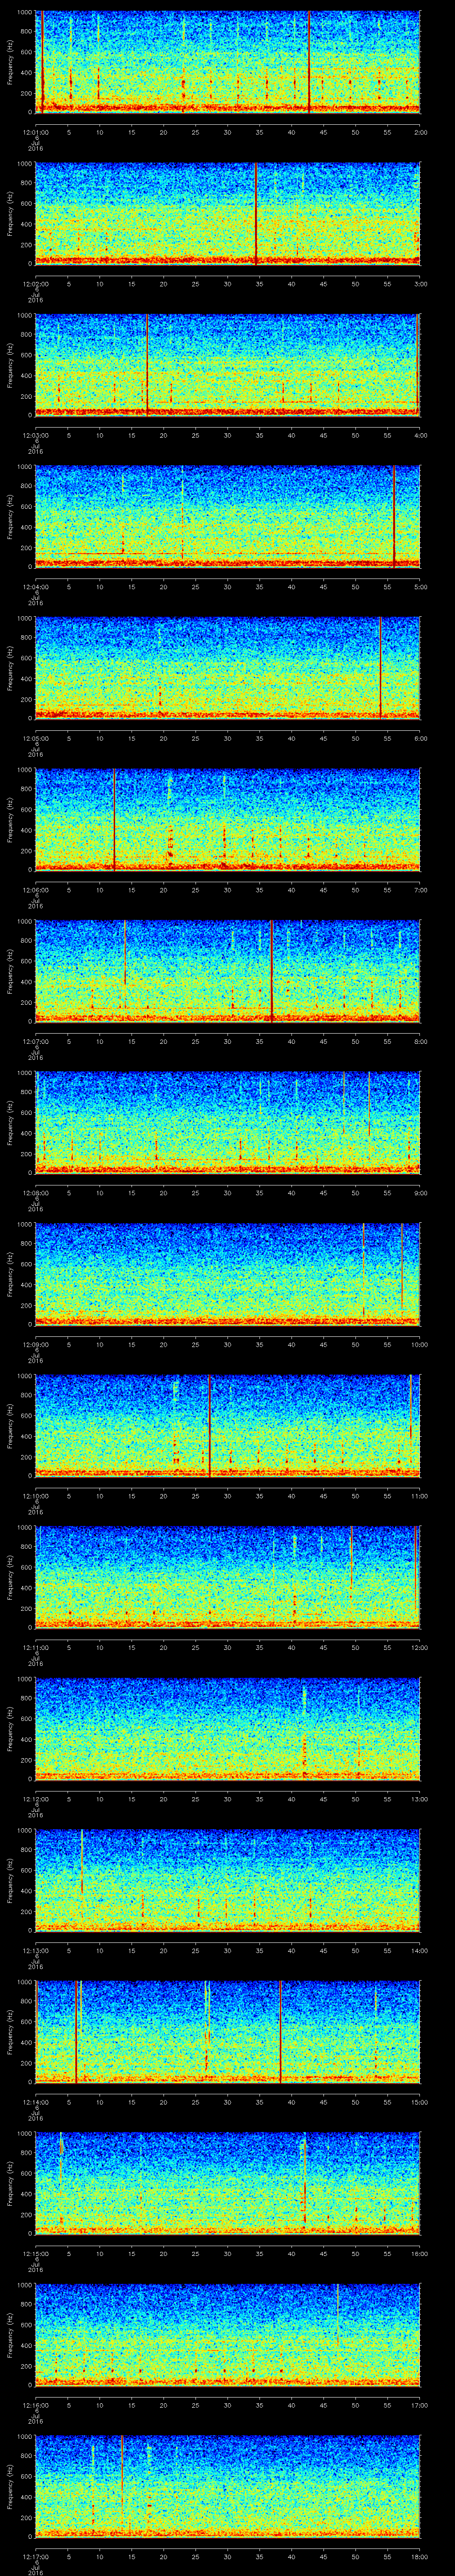455x2576 pixels.
Task: Open the spectrogram panel starting at 12:08:00
Action: pyautogui.click(x=228, y=1123)
